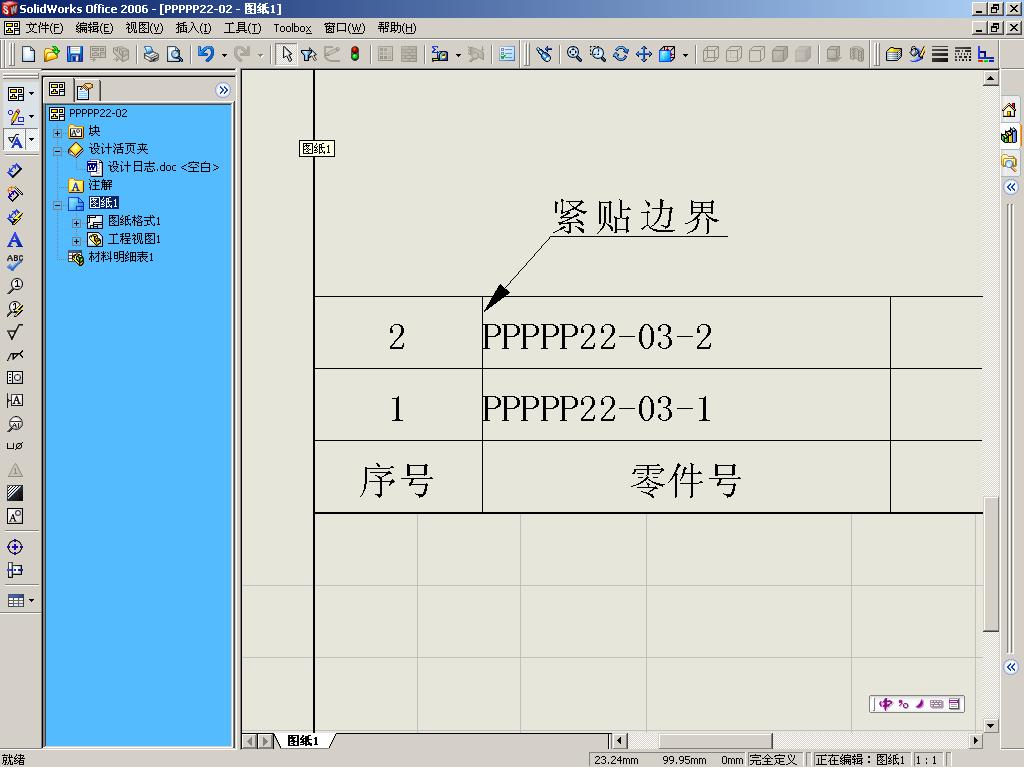Set line thickness from toolbar
Viewport: 1024px width, 768px height.
tap(940, 54)
